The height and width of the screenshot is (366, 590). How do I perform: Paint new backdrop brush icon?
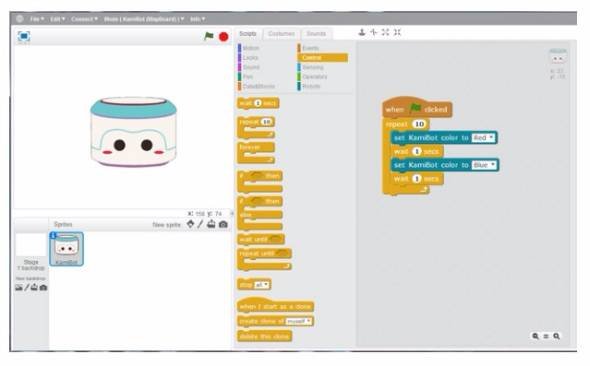point(26,288)
